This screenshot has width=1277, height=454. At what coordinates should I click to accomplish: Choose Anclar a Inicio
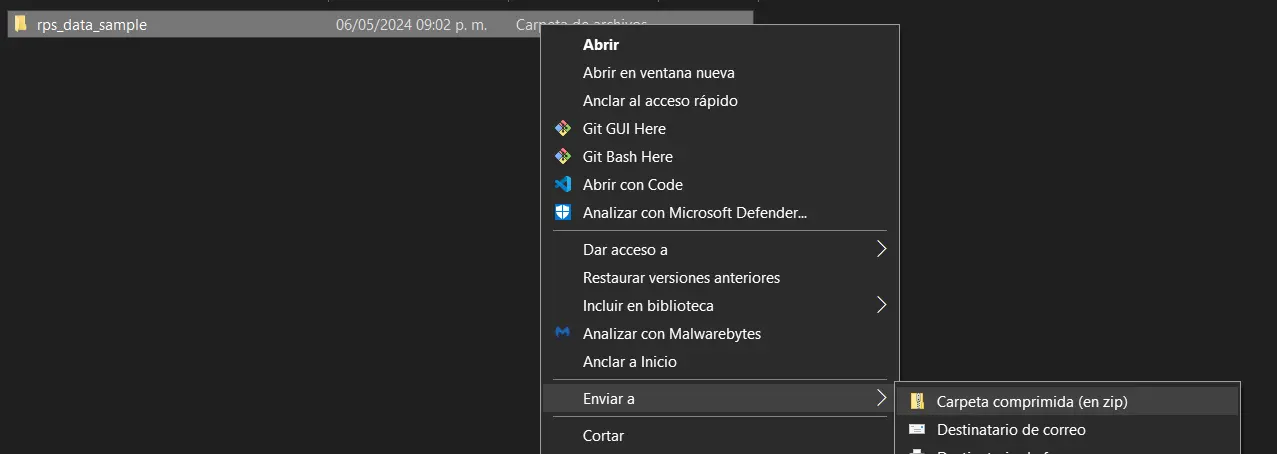tap(630, 361)
